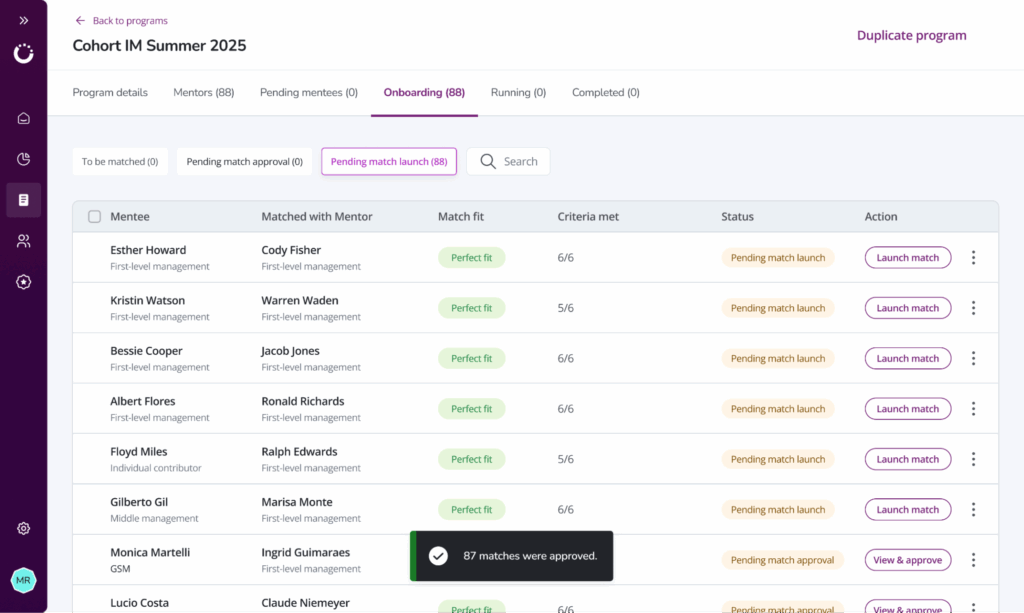Launch match for Gilberto Gil
The width and height of the screenshot is (1024, 613).
pos(908,509)
